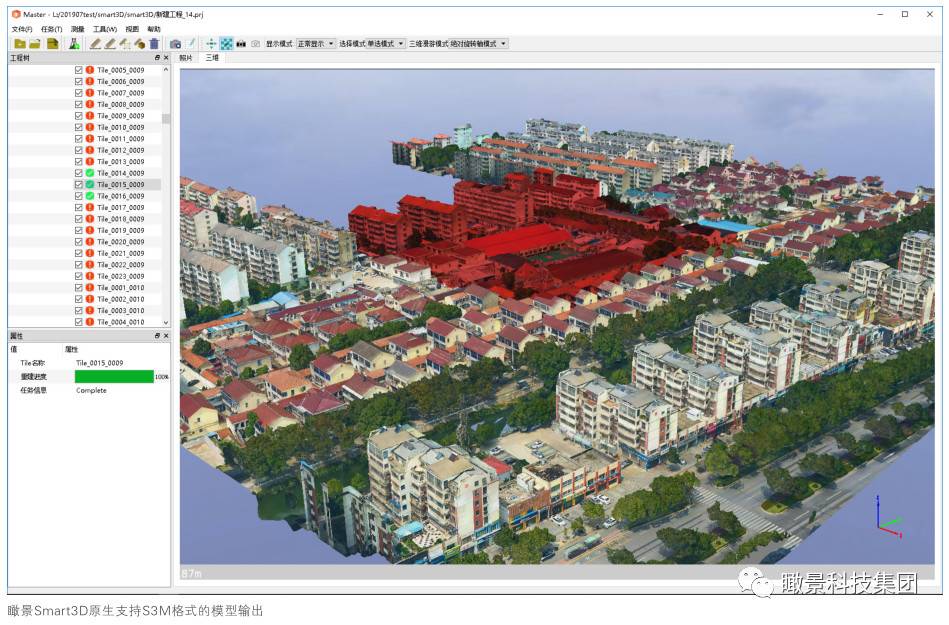Open the 选择模式 单选模式 dropdown
This screenshot has height=625, width=949.
click(386, 44)
